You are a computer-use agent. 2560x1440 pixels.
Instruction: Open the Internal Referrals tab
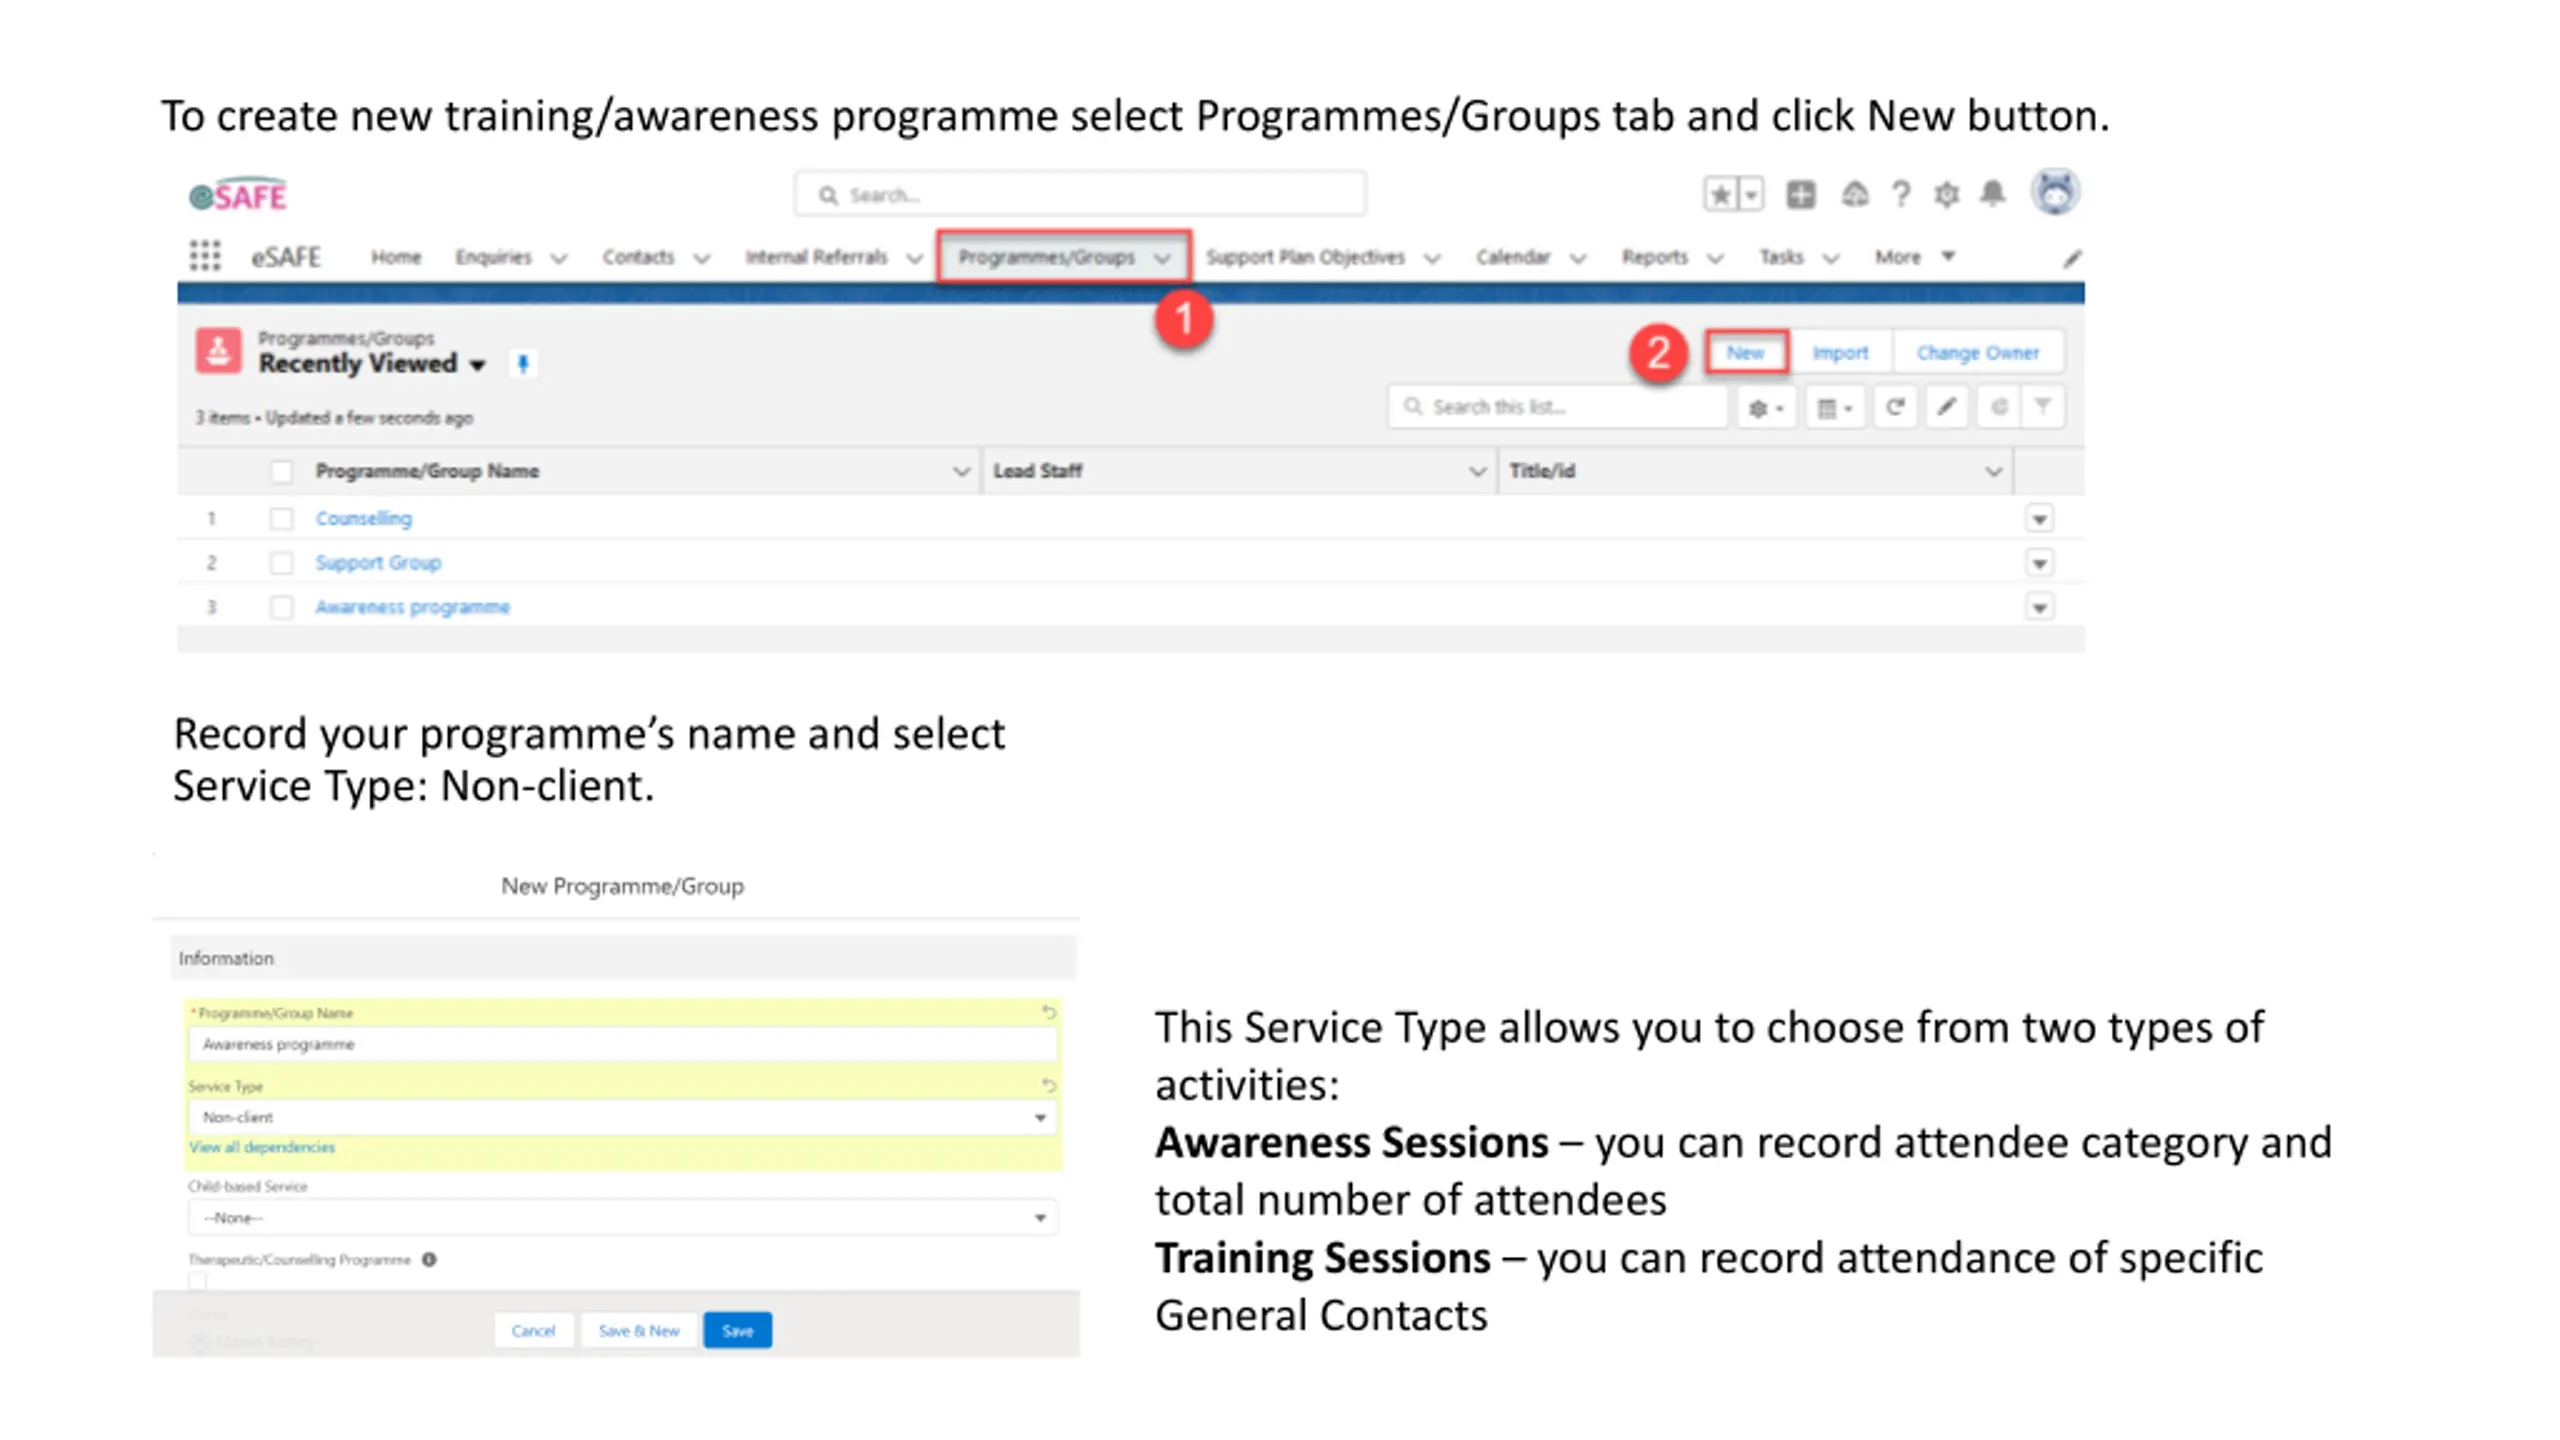816,257
